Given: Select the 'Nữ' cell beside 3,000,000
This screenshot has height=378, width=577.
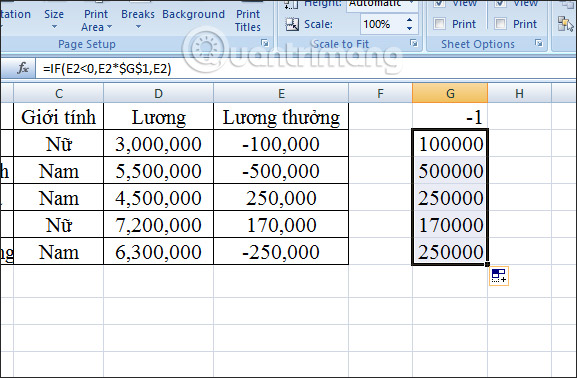Looking at the screenshot, I should (59, 144).
